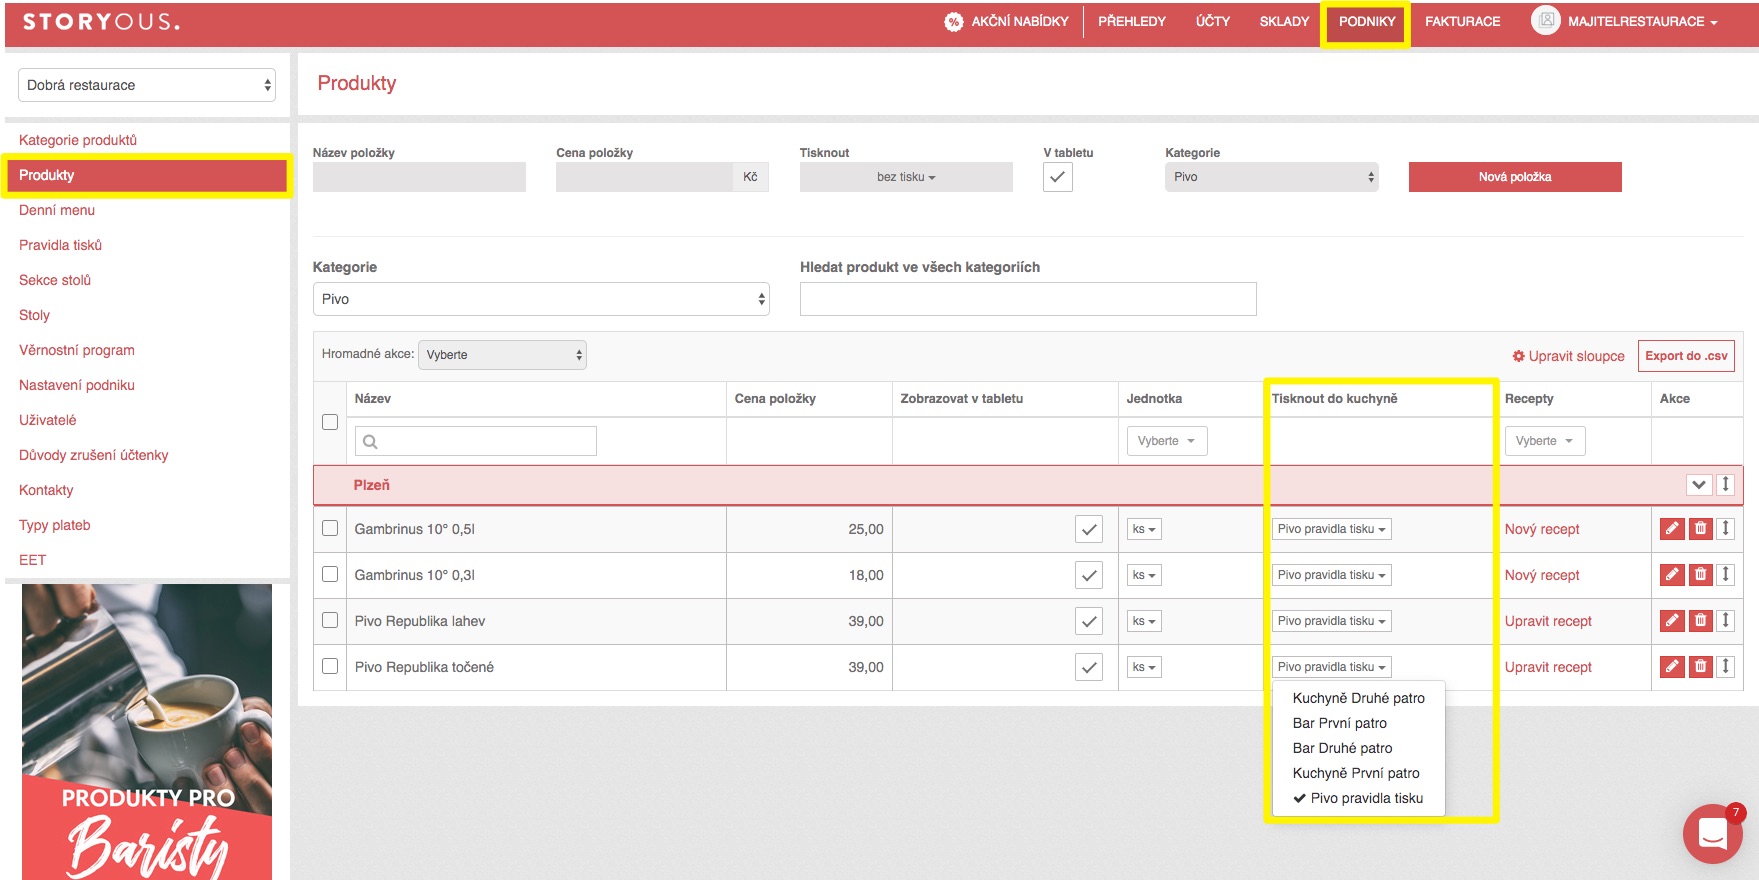This screenshot has width=1759, height=880.
Task: Click the Název položky input field
Action: 419,177
